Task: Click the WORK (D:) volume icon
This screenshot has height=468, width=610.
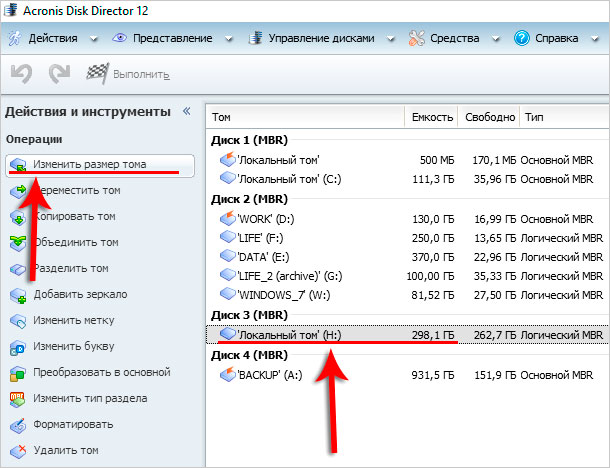Action: tap(228, 218)
